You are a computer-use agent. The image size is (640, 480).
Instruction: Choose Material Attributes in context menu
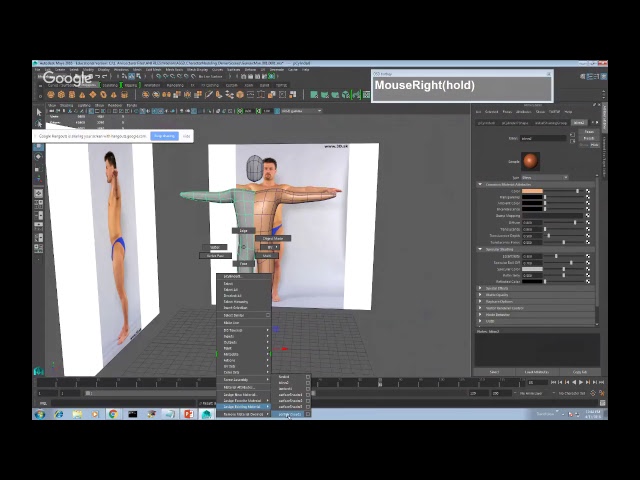click(243, 387)
